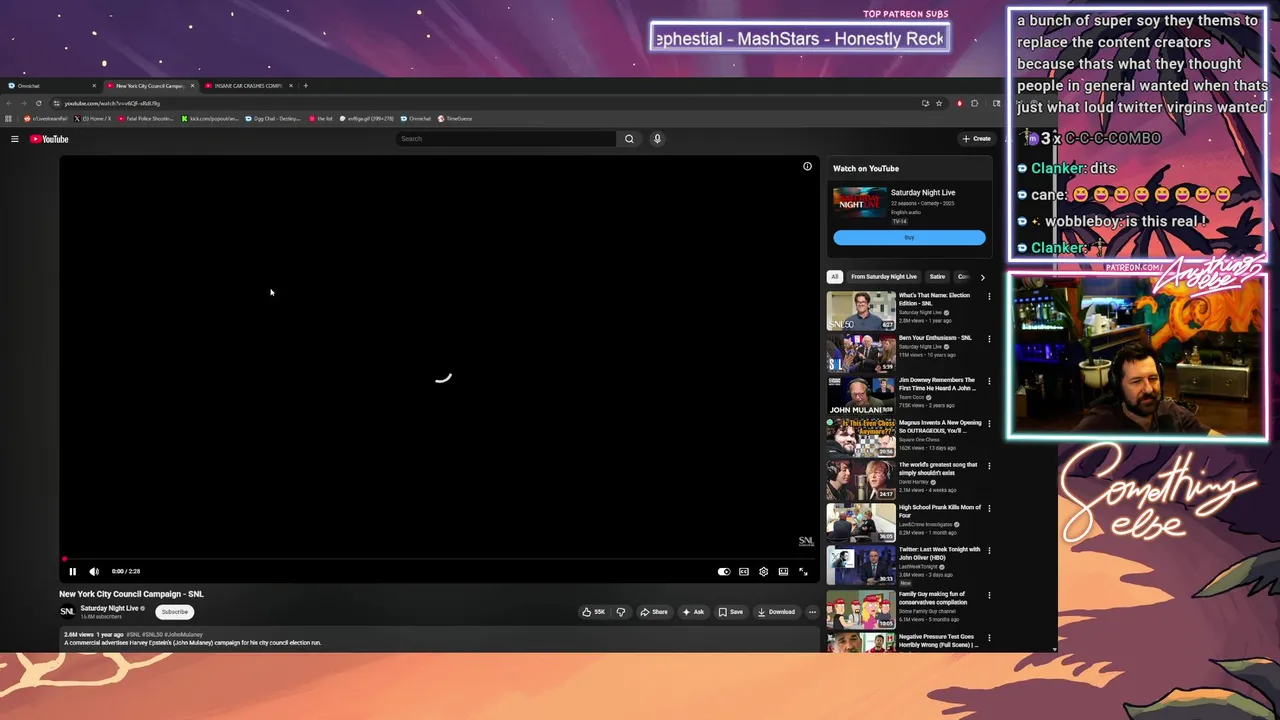The height and width of the screenshot is (720, 1280).
Task: Switch to theater mode
Action: (783, 572)
